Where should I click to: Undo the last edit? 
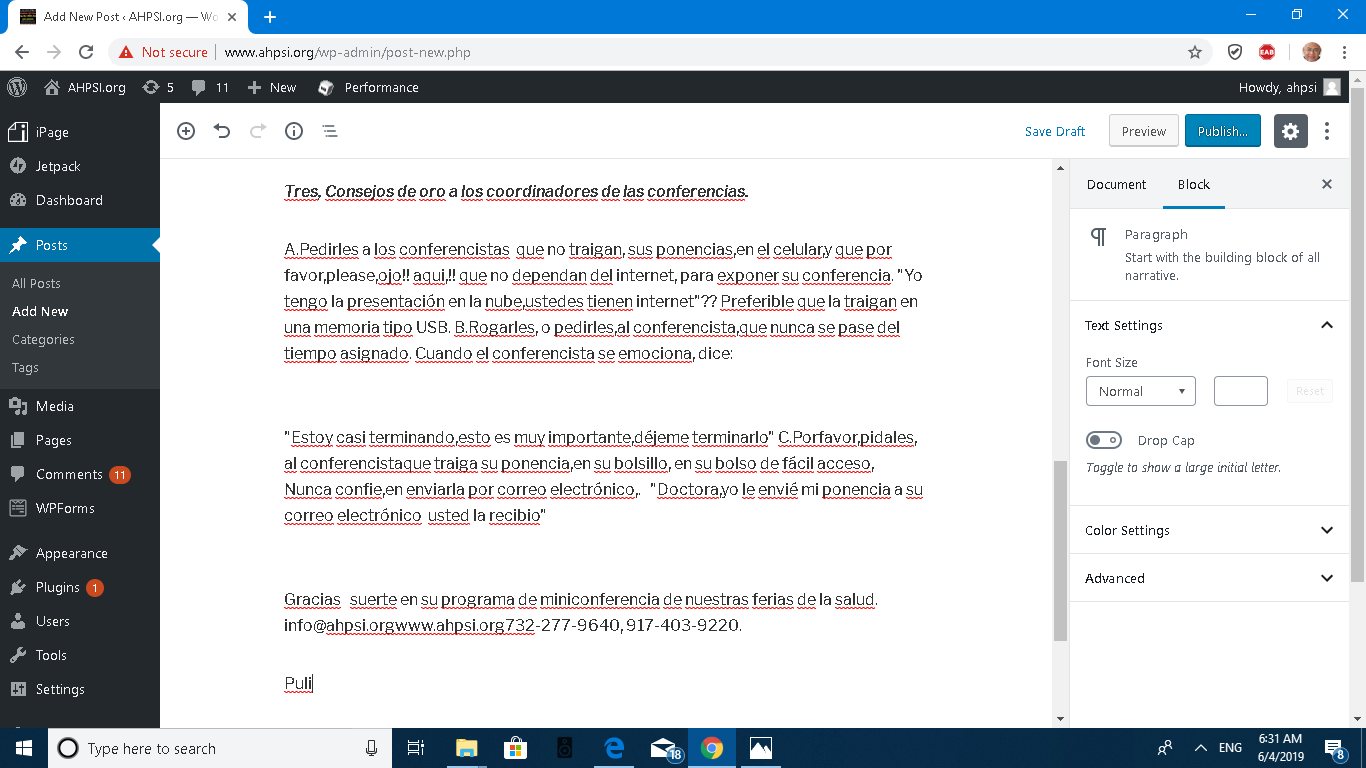pyautogui.click(x=222, y=131)
